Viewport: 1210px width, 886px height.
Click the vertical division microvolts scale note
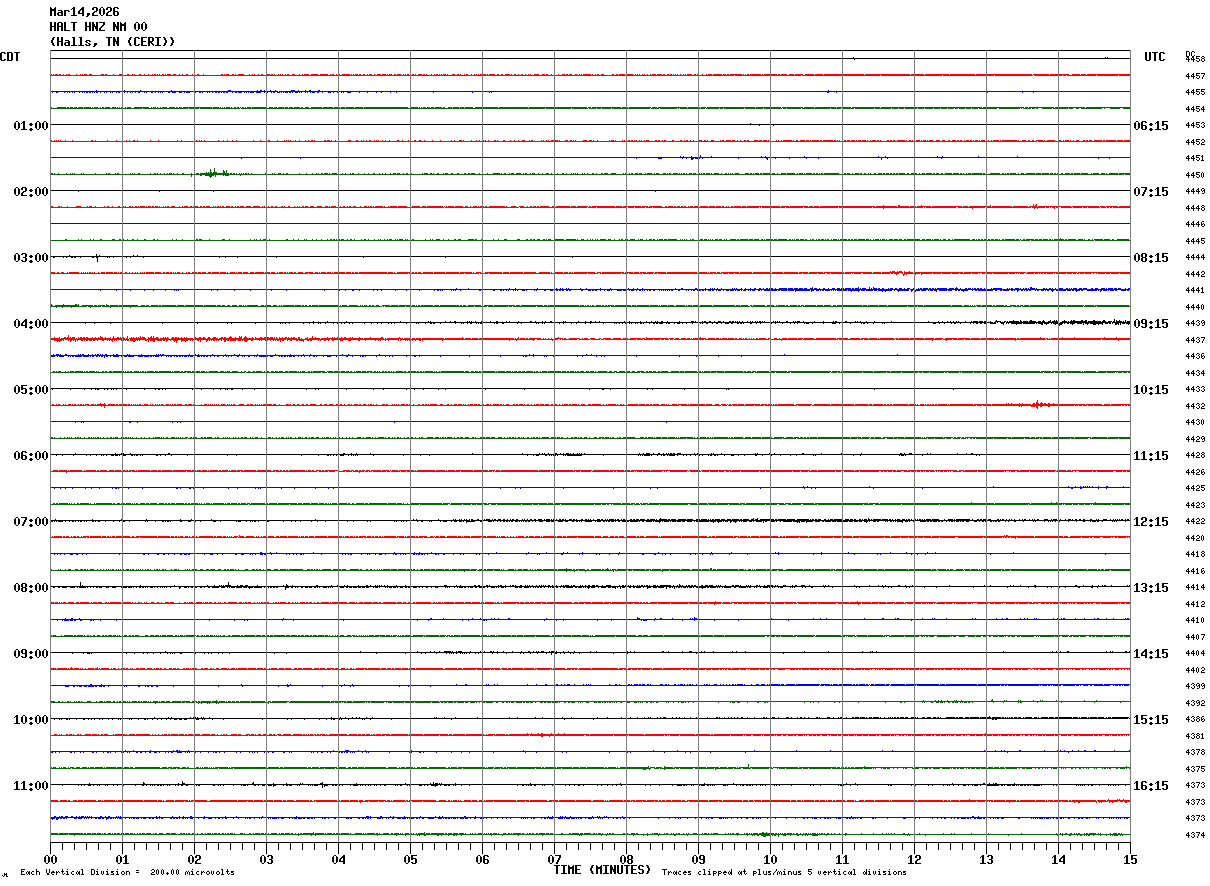click(127, 872)
